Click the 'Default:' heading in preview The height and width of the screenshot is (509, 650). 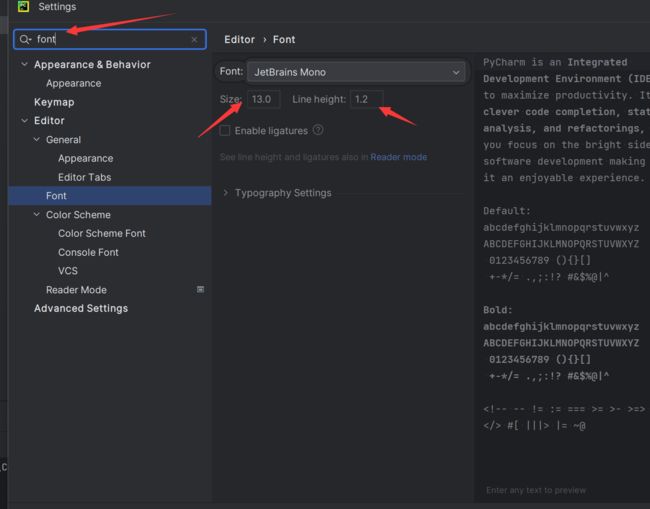[507, 211]
